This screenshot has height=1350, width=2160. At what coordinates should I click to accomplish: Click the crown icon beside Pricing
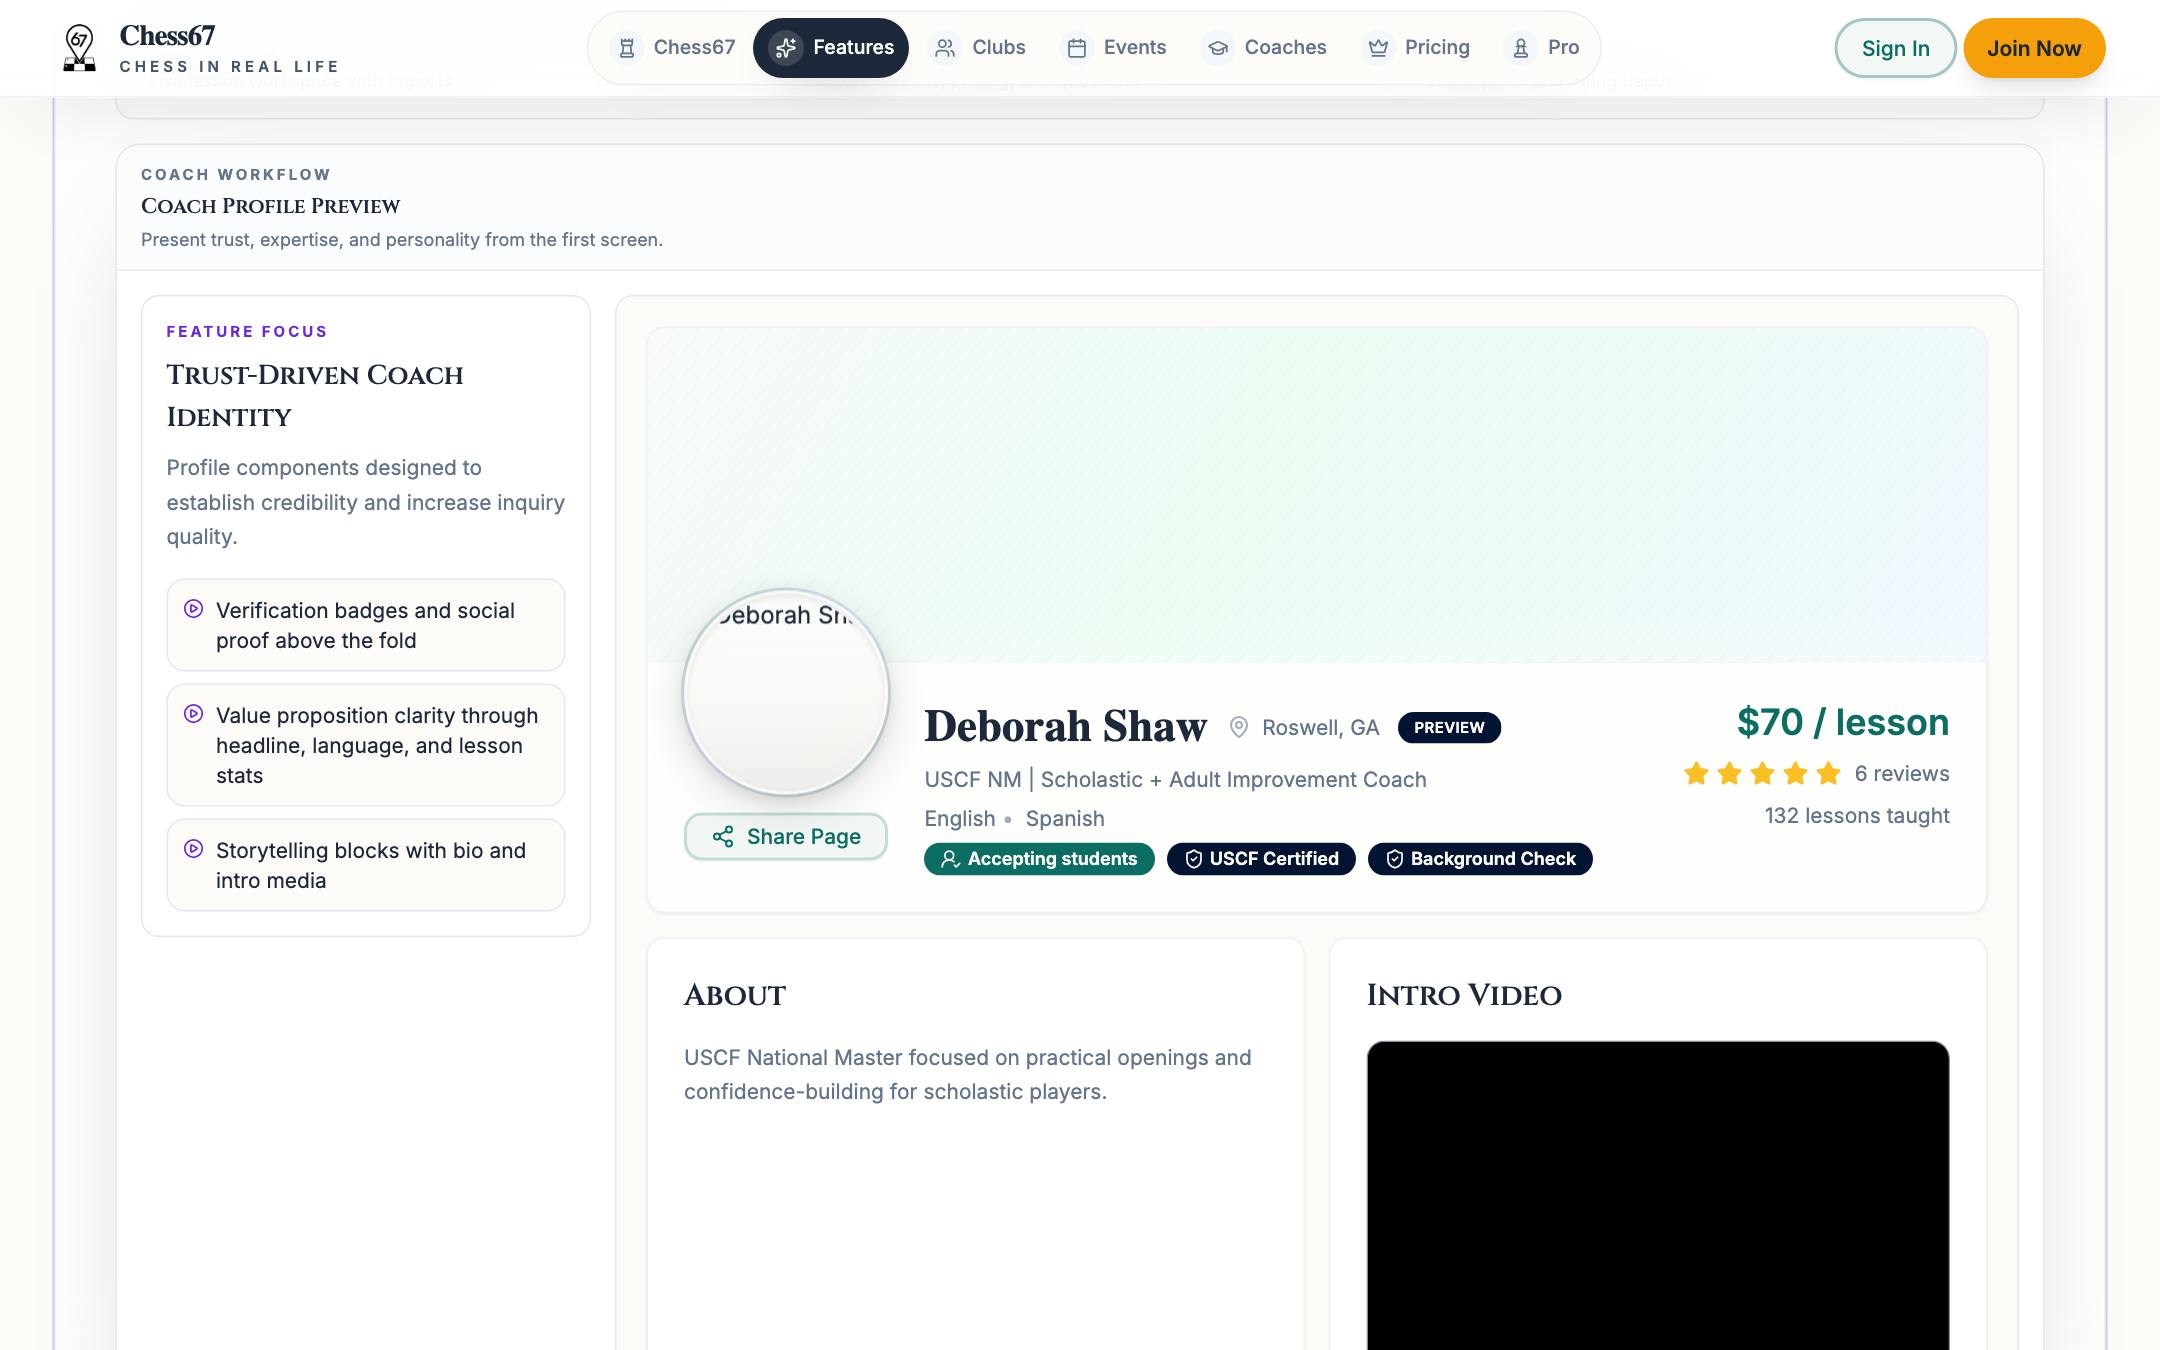1378,48
